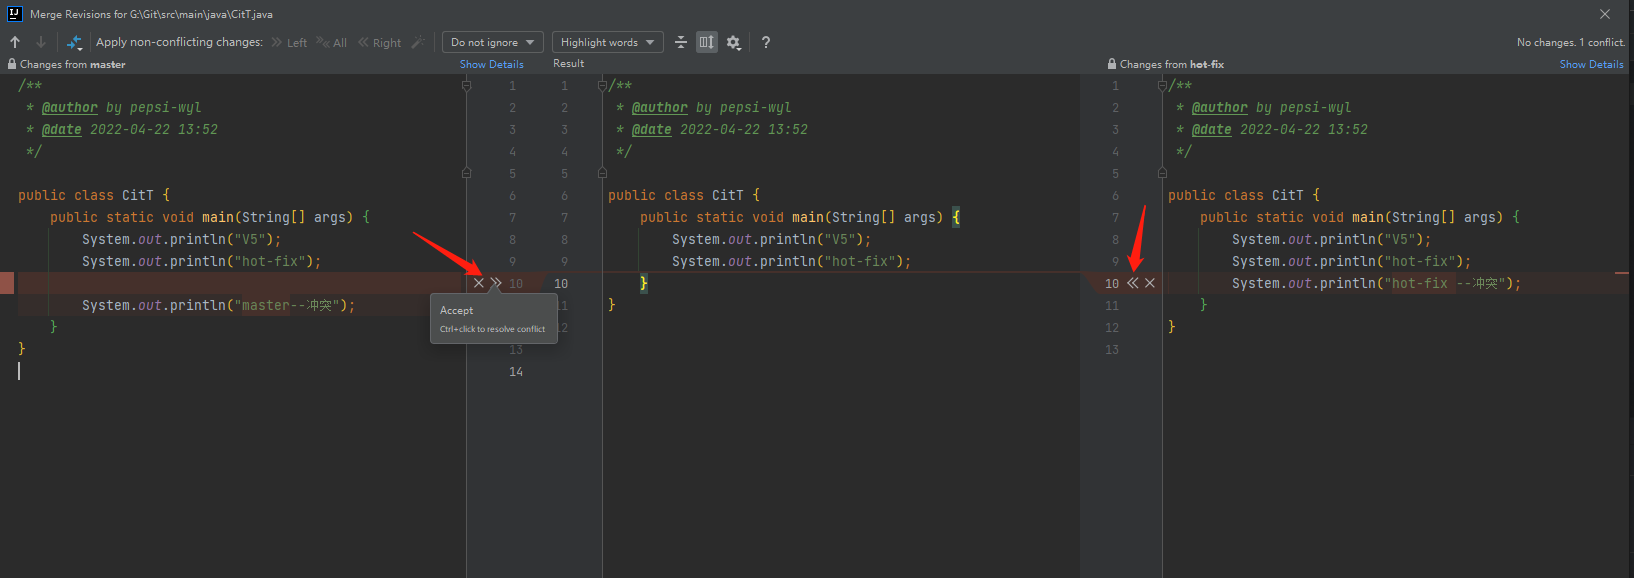Click @author tag in hot-fix pane

[1219, 107]
